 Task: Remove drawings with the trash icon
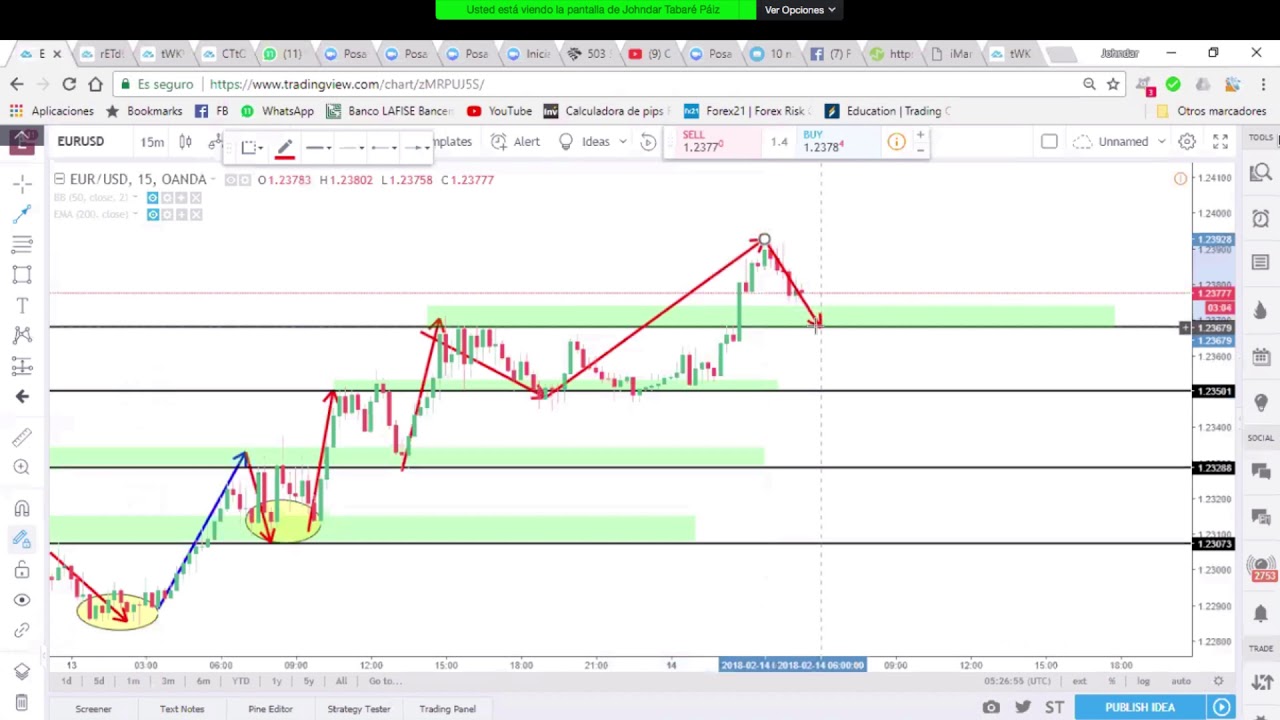pyautogui.click(x=22, y=702)
